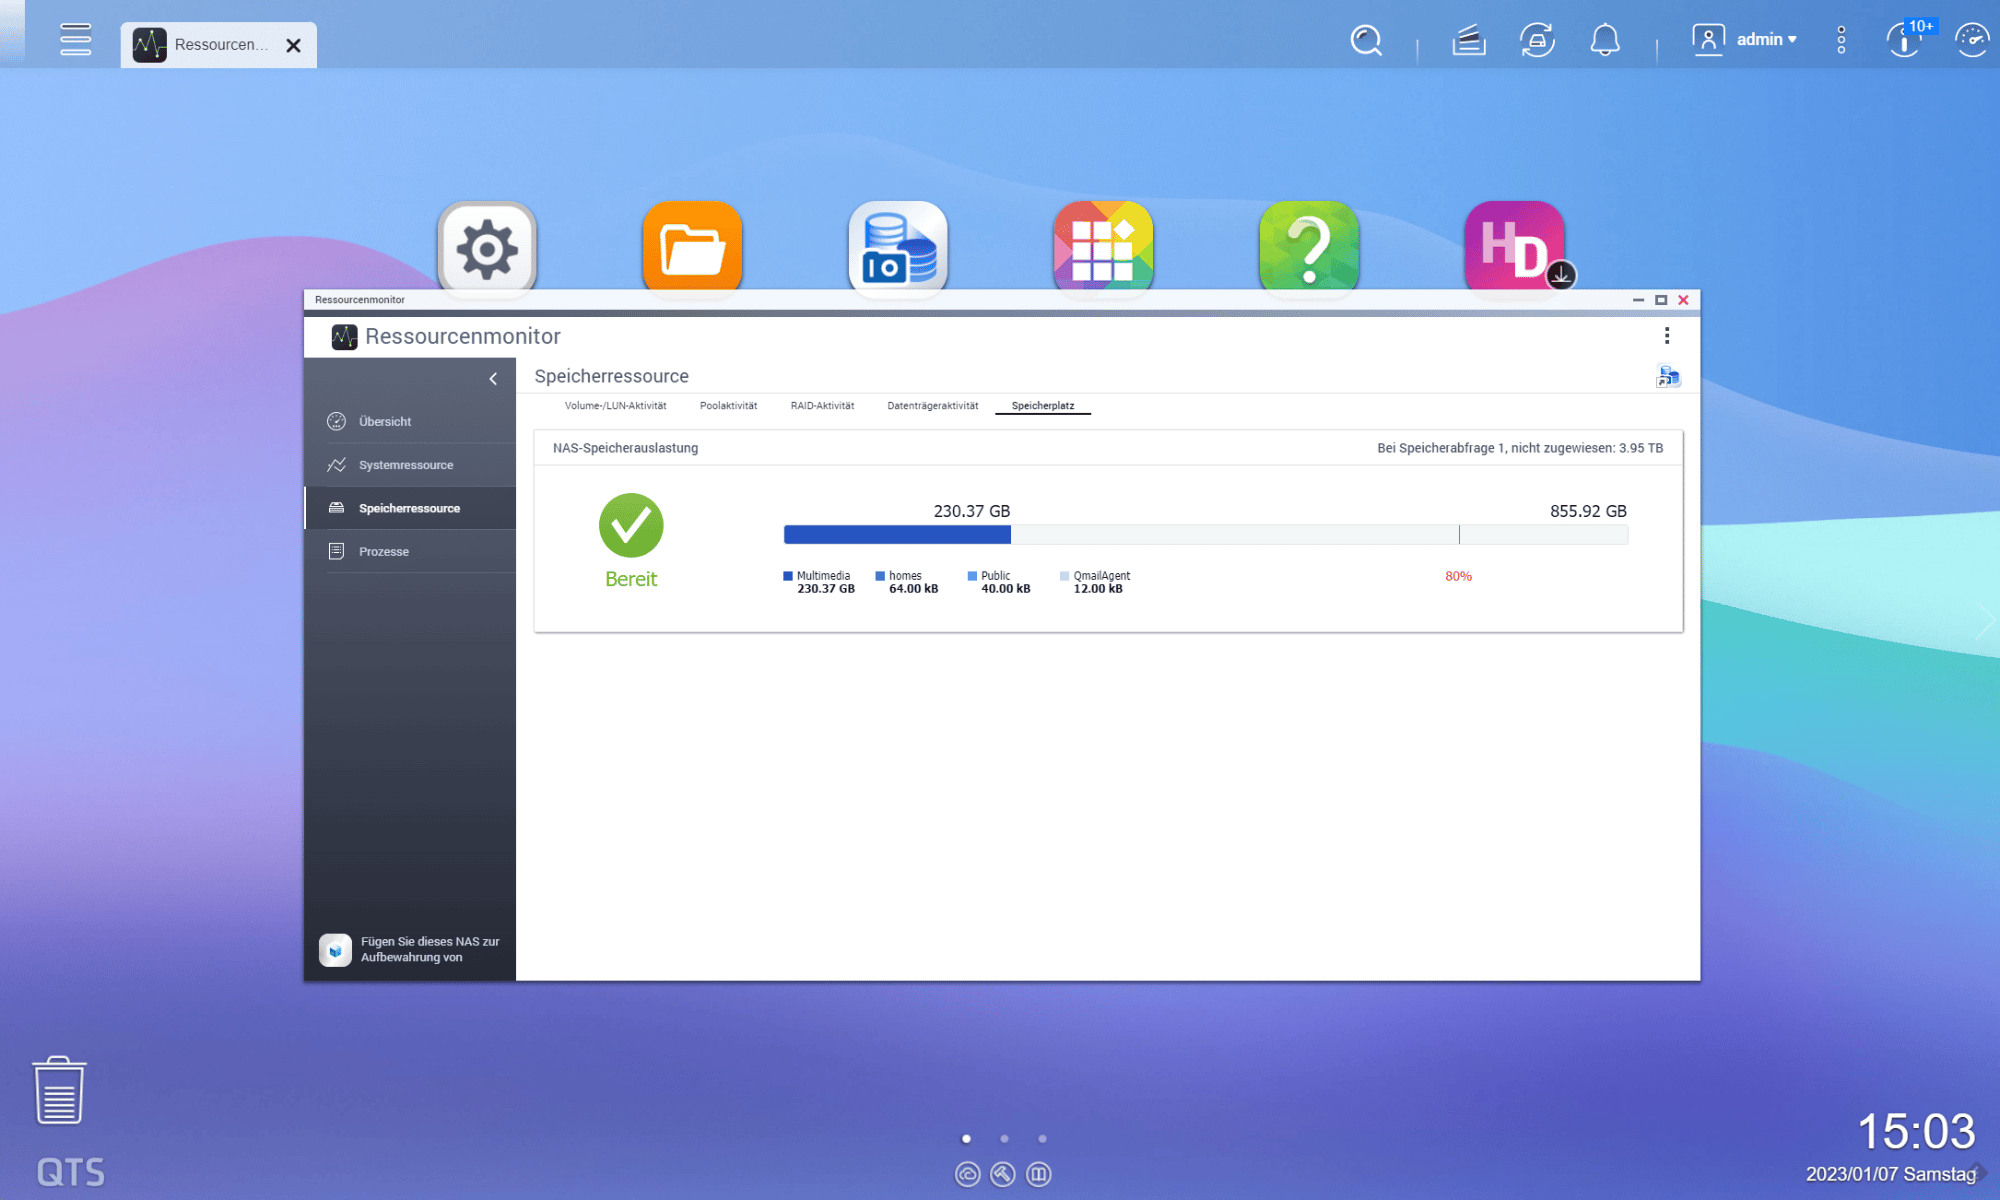Viewport: 2000px width, 1200px height.
Task: Open the dashboard gauge icon
Action: coord(1971,41)
